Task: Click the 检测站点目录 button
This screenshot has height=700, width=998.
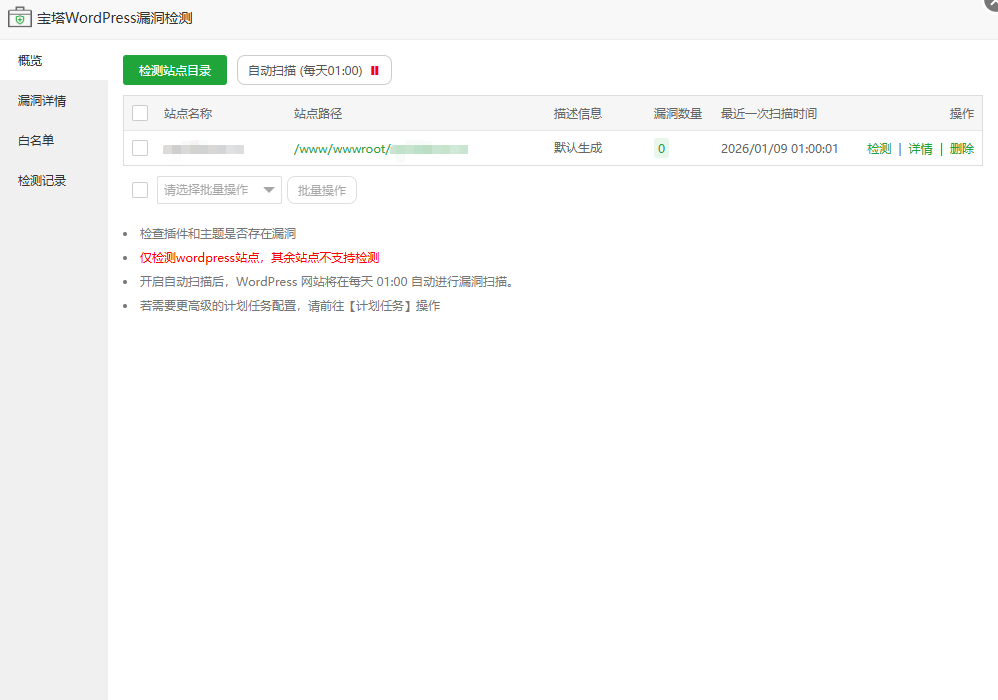Action: point(174,70)
